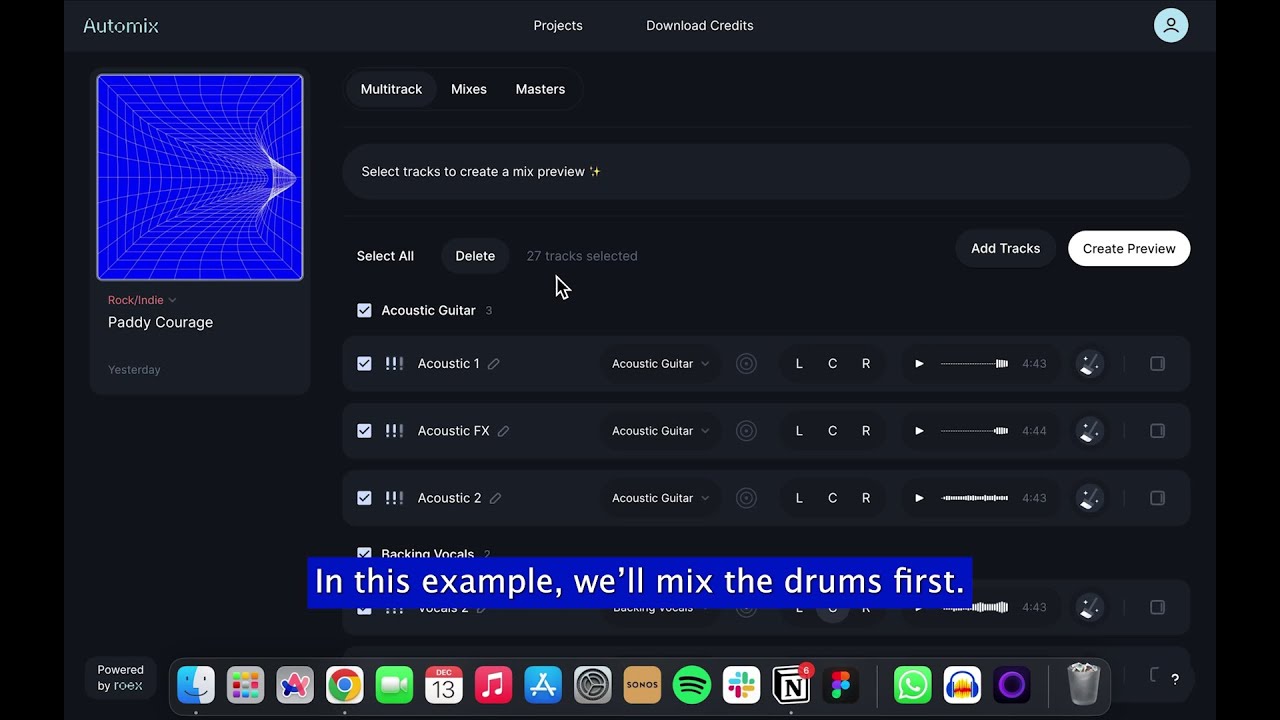
Task: Delete the selected tracks
Action: click(x=475, y=256)
